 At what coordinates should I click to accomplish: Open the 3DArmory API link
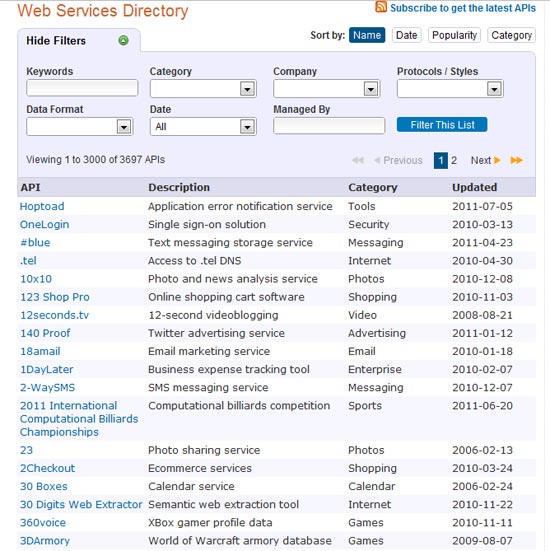click(x=45, y=541)
